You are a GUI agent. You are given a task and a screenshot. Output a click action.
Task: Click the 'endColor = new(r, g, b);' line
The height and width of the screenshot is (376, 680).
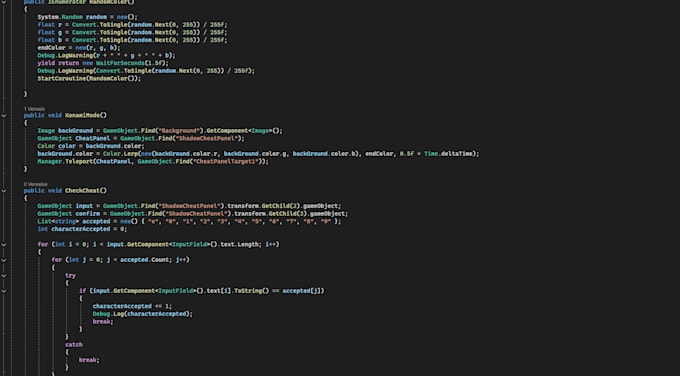[79, 48]
